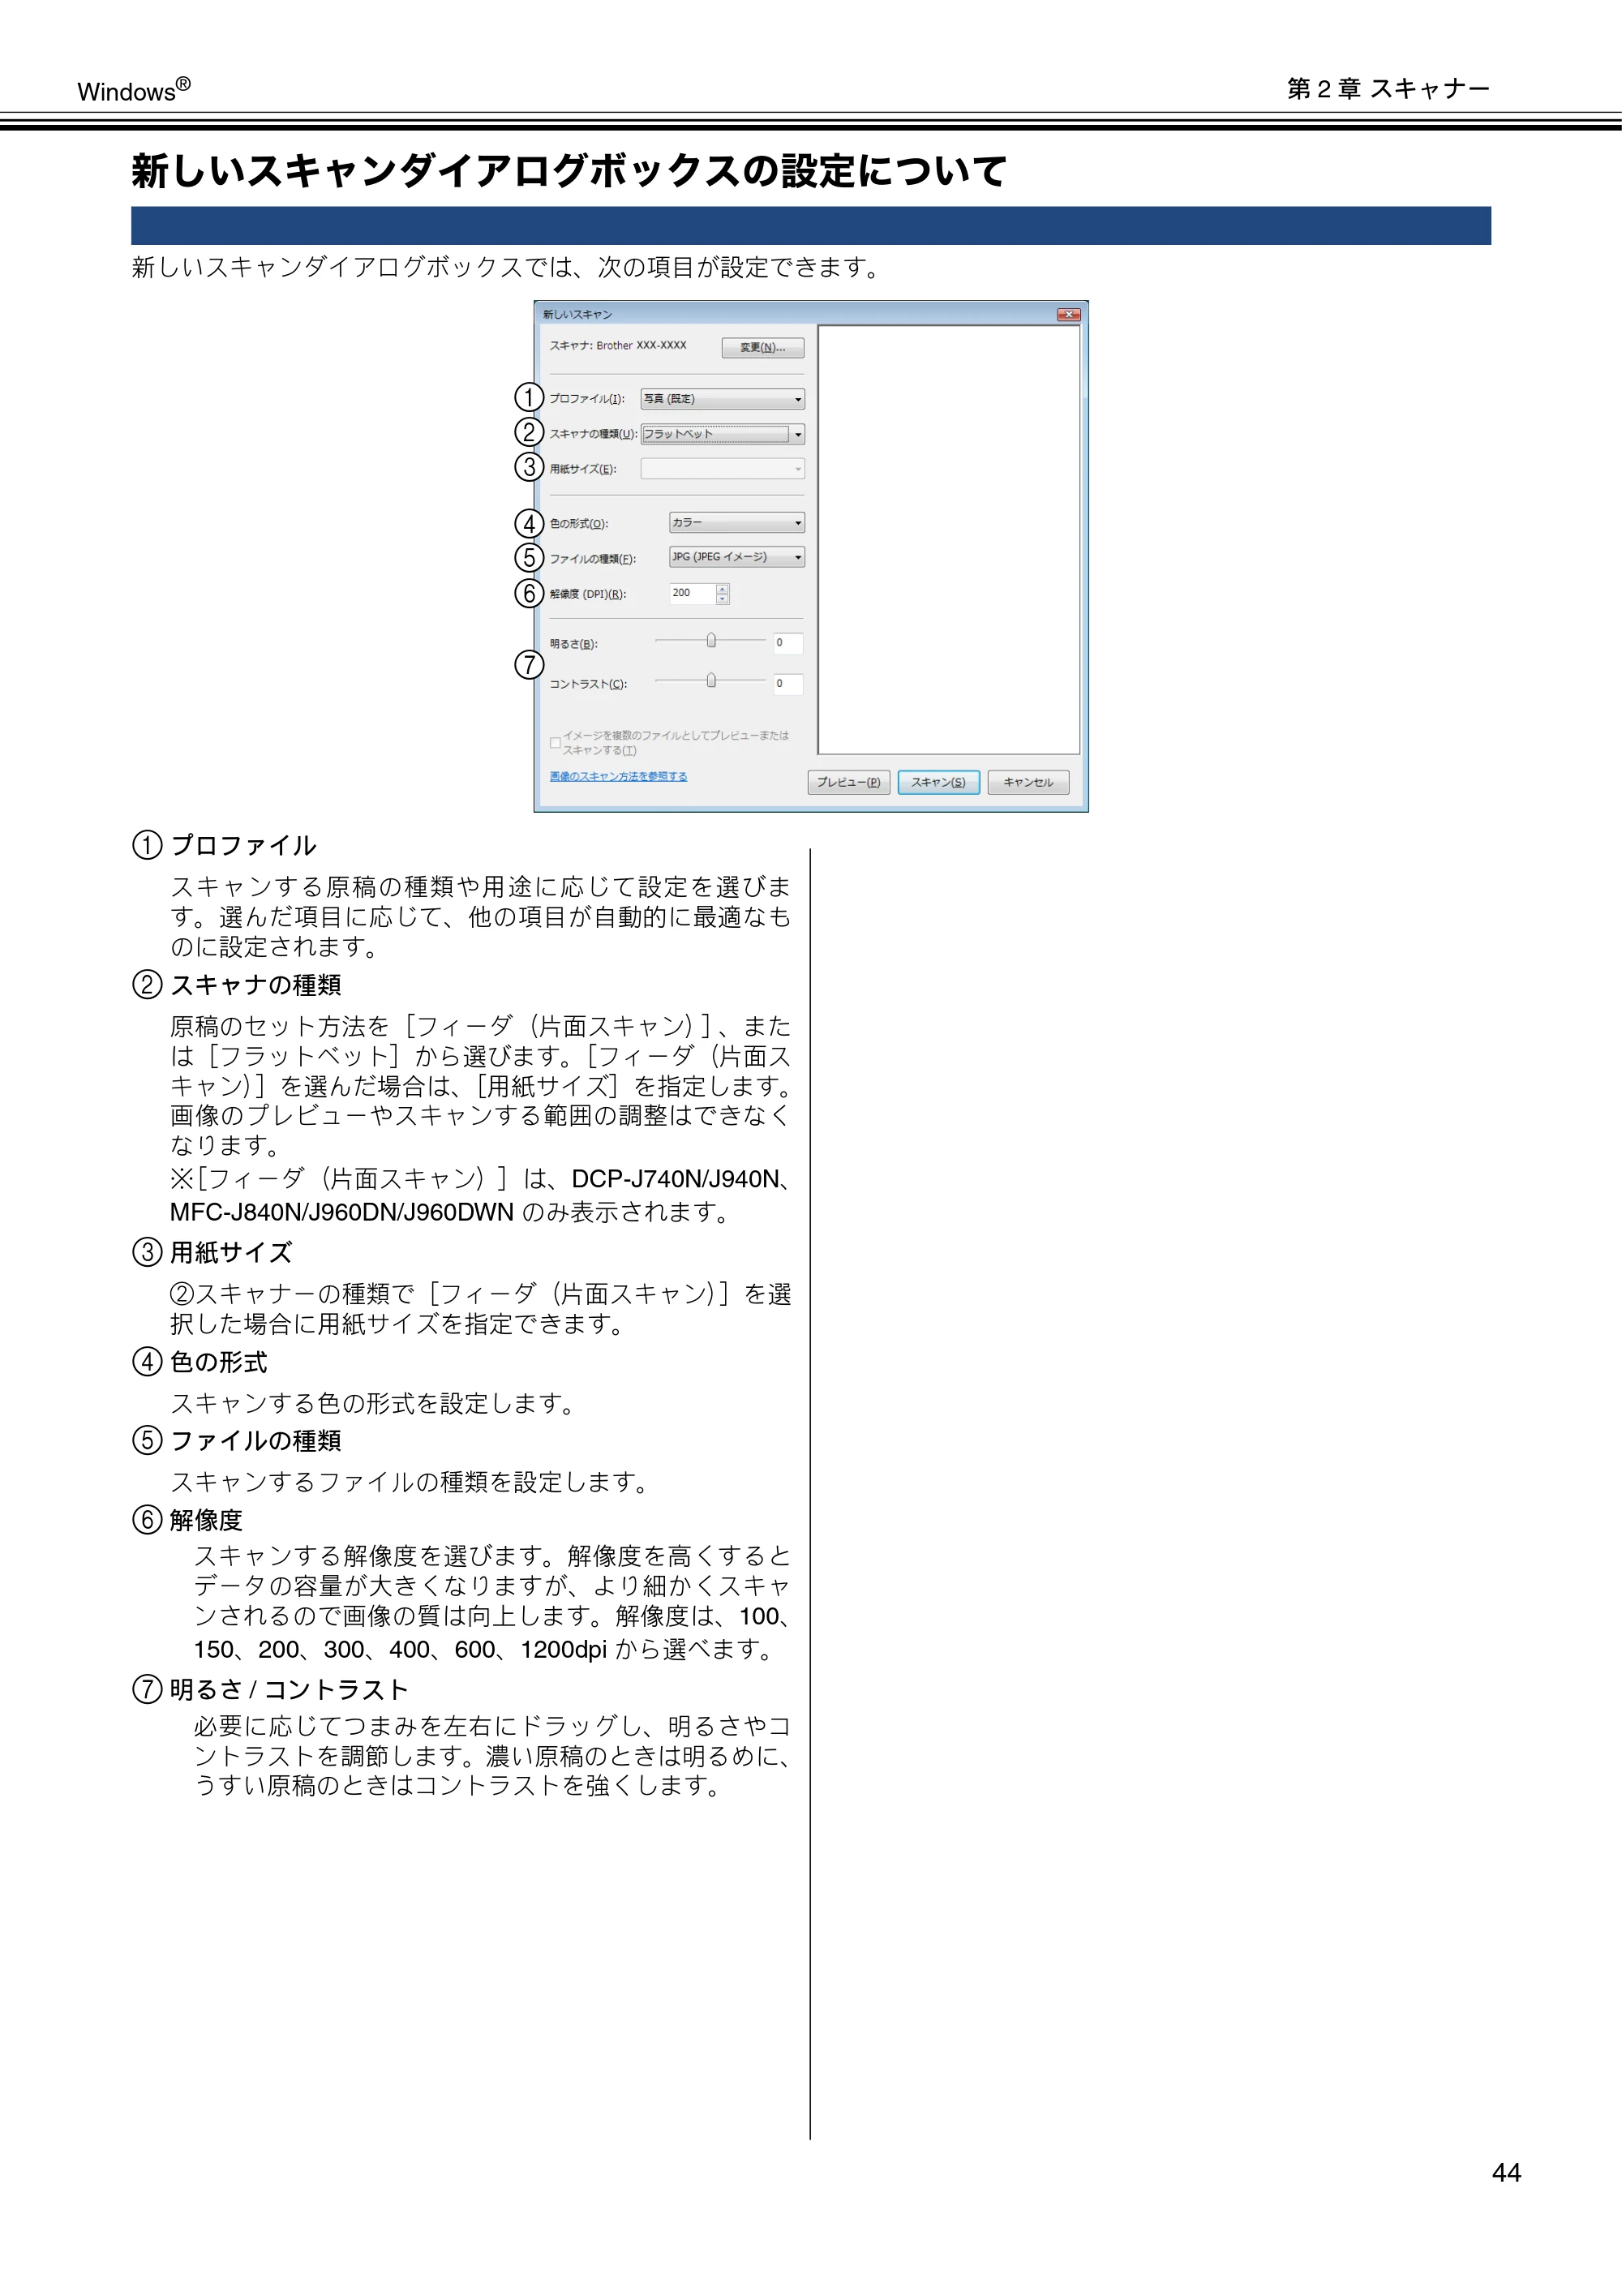Click the Windows® header text
1622x2296 pixels.
click(x=134, y=90)
